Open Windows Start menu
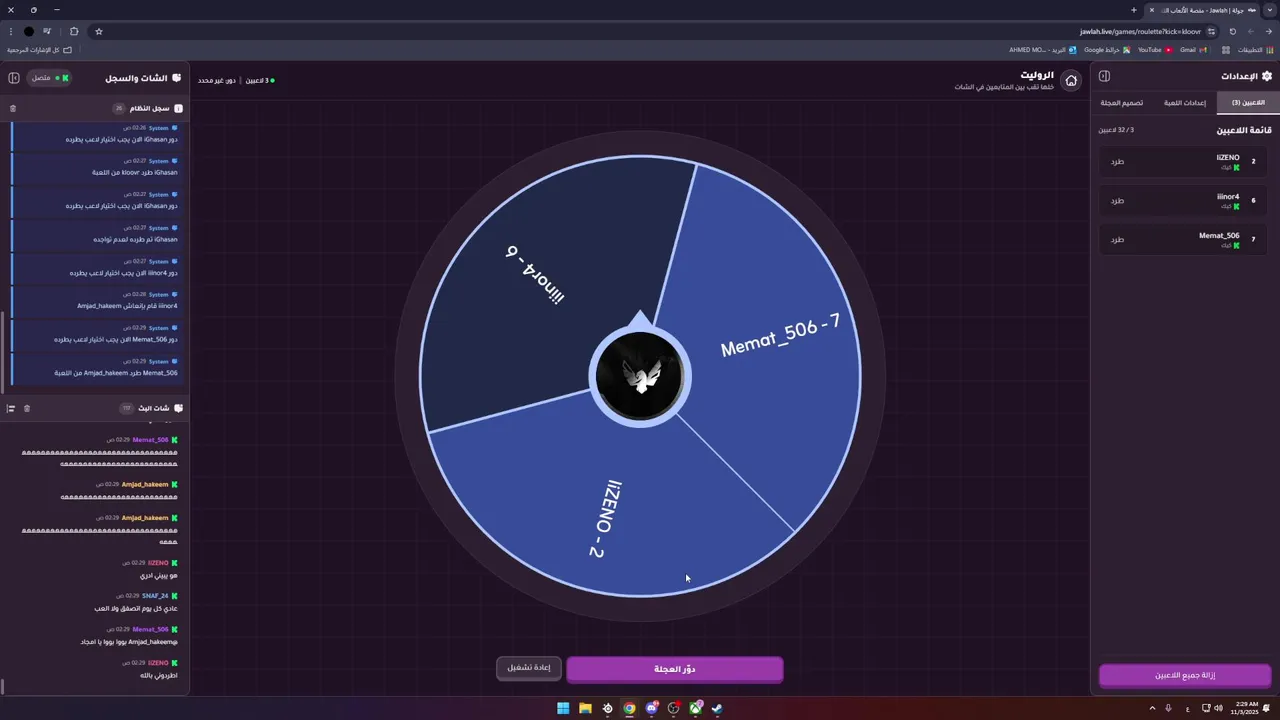Image resolution: width=1280 pixels, height=720 pixels. coord(563,709)
